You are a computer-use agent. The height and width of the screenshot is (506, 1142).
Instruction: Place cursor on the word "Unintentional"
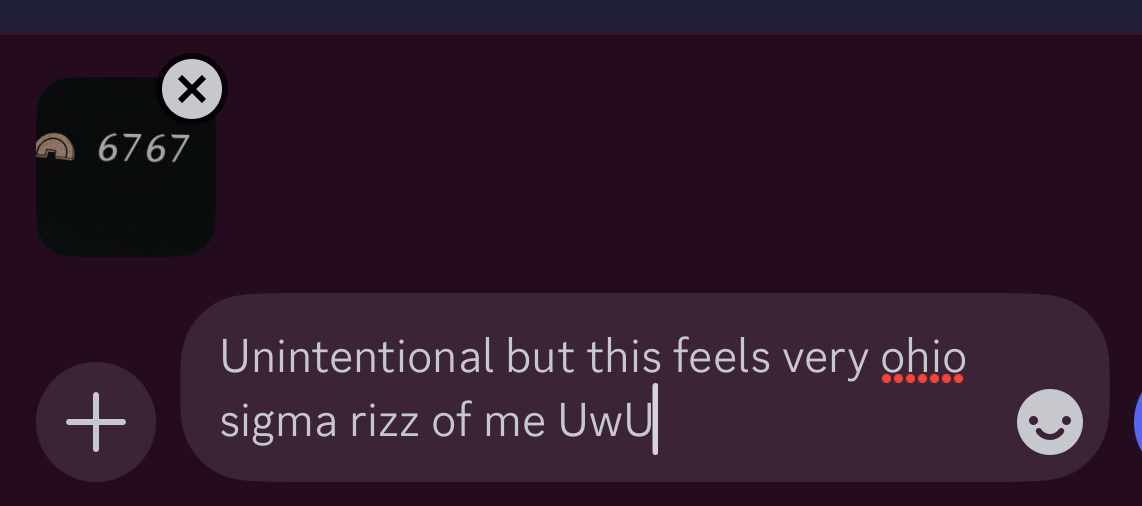coord(356,357)
